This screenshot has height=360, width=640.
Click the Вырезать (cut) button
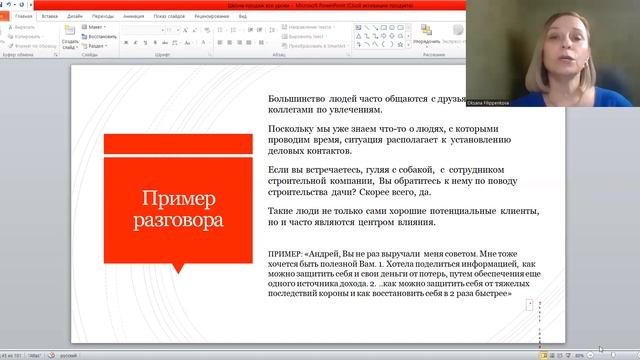pos(22,27)
